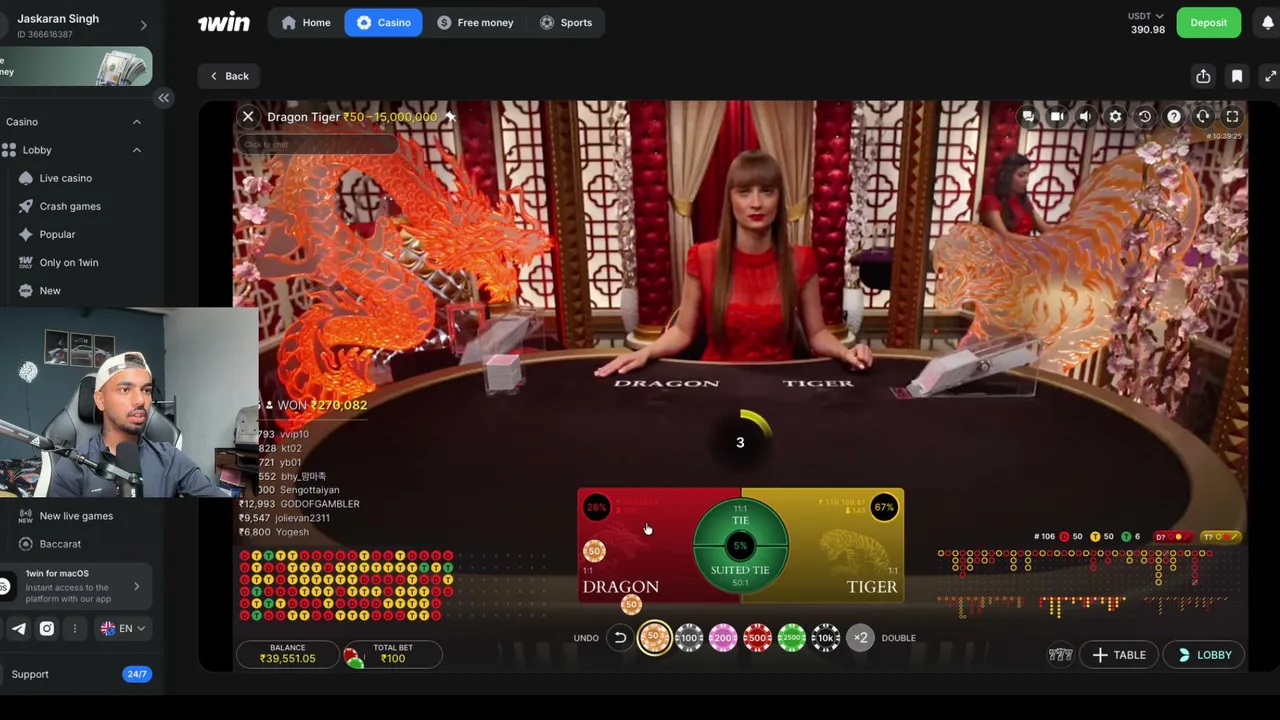Share the game via share icon
Screen dimensions: 1280x720
click(1203, 76)
